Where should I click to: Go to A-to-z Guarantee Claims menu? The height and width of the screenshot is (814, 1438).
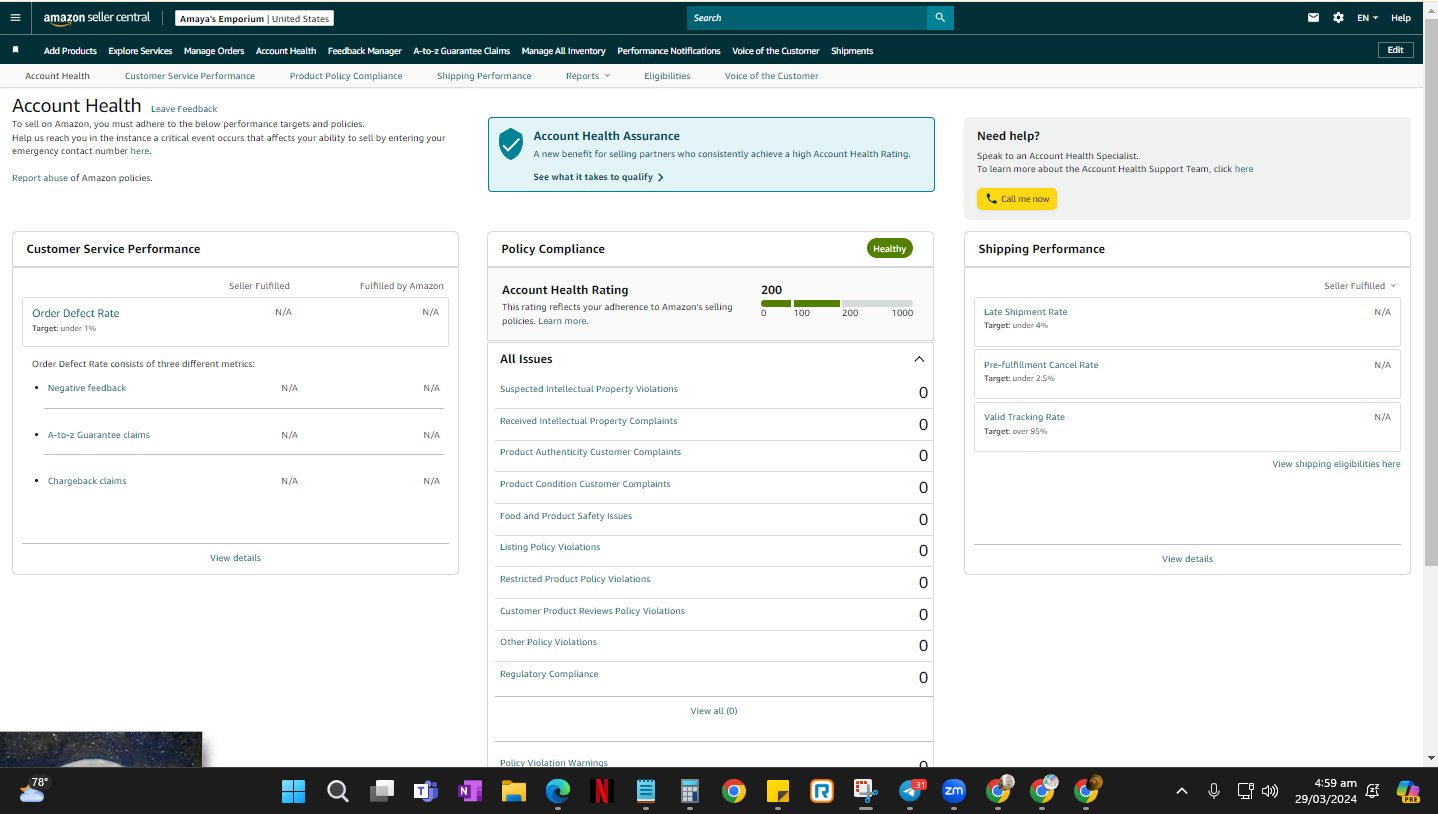[462, 51]
